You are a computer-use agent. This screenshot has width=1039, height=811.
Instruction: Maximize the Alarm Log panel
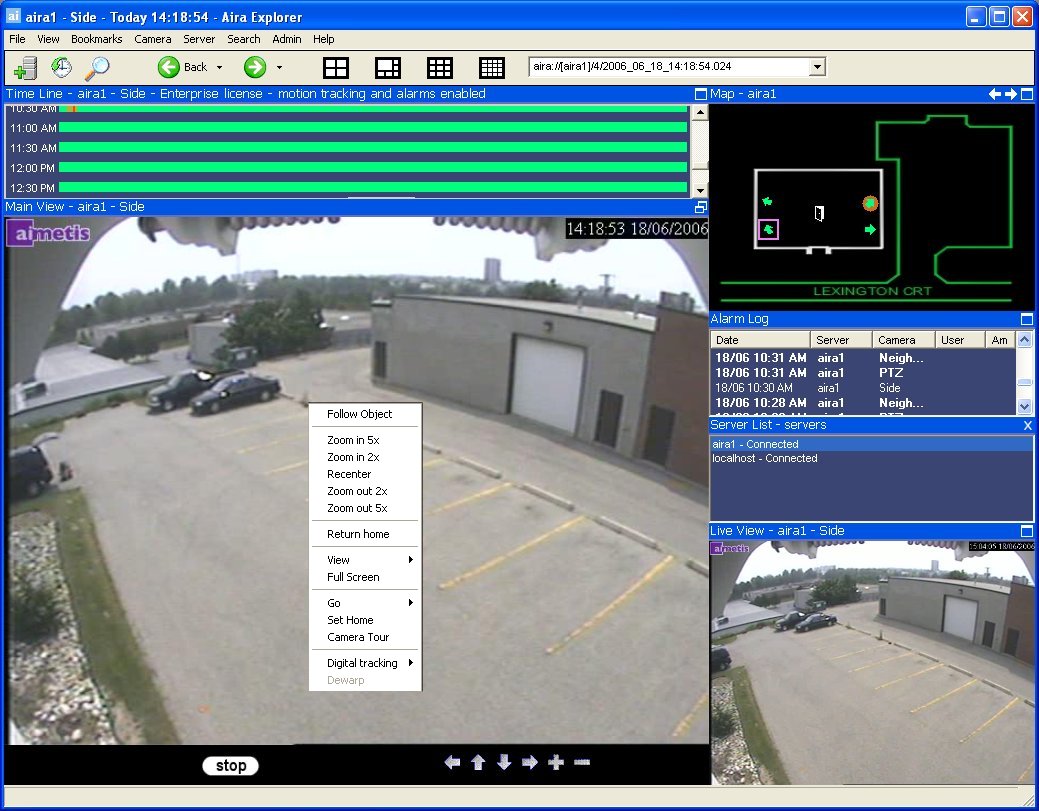coord(1027,319)
